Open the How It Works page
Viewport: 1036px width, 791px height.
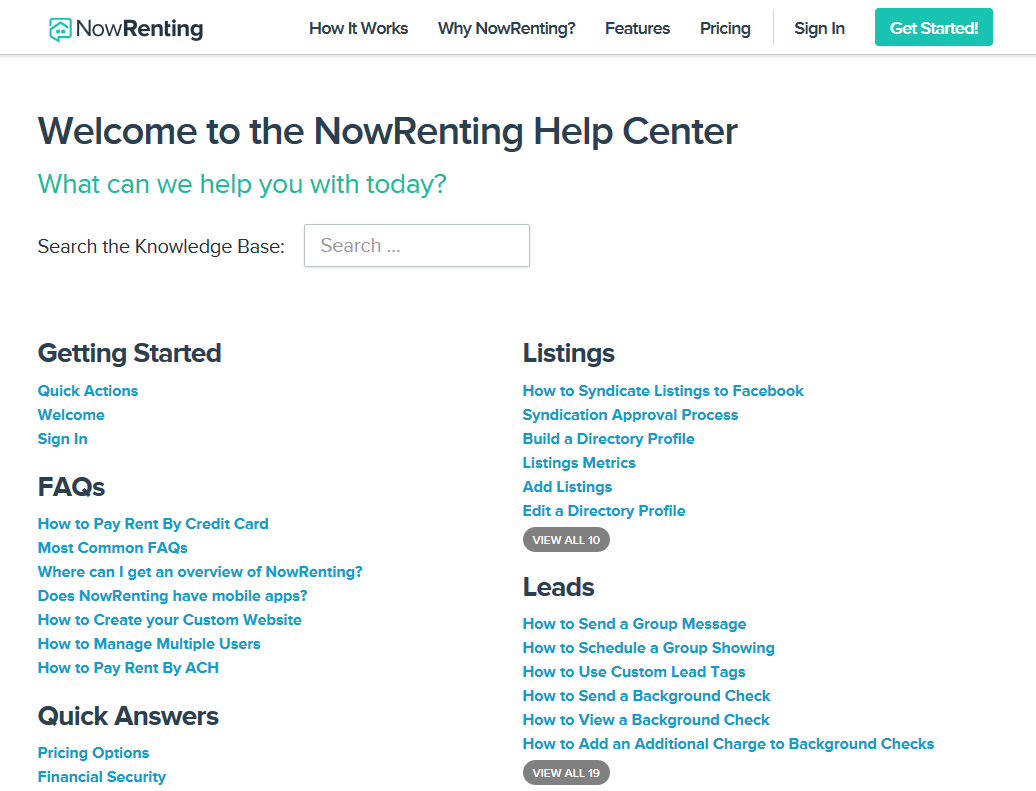[x=358, y=28]
